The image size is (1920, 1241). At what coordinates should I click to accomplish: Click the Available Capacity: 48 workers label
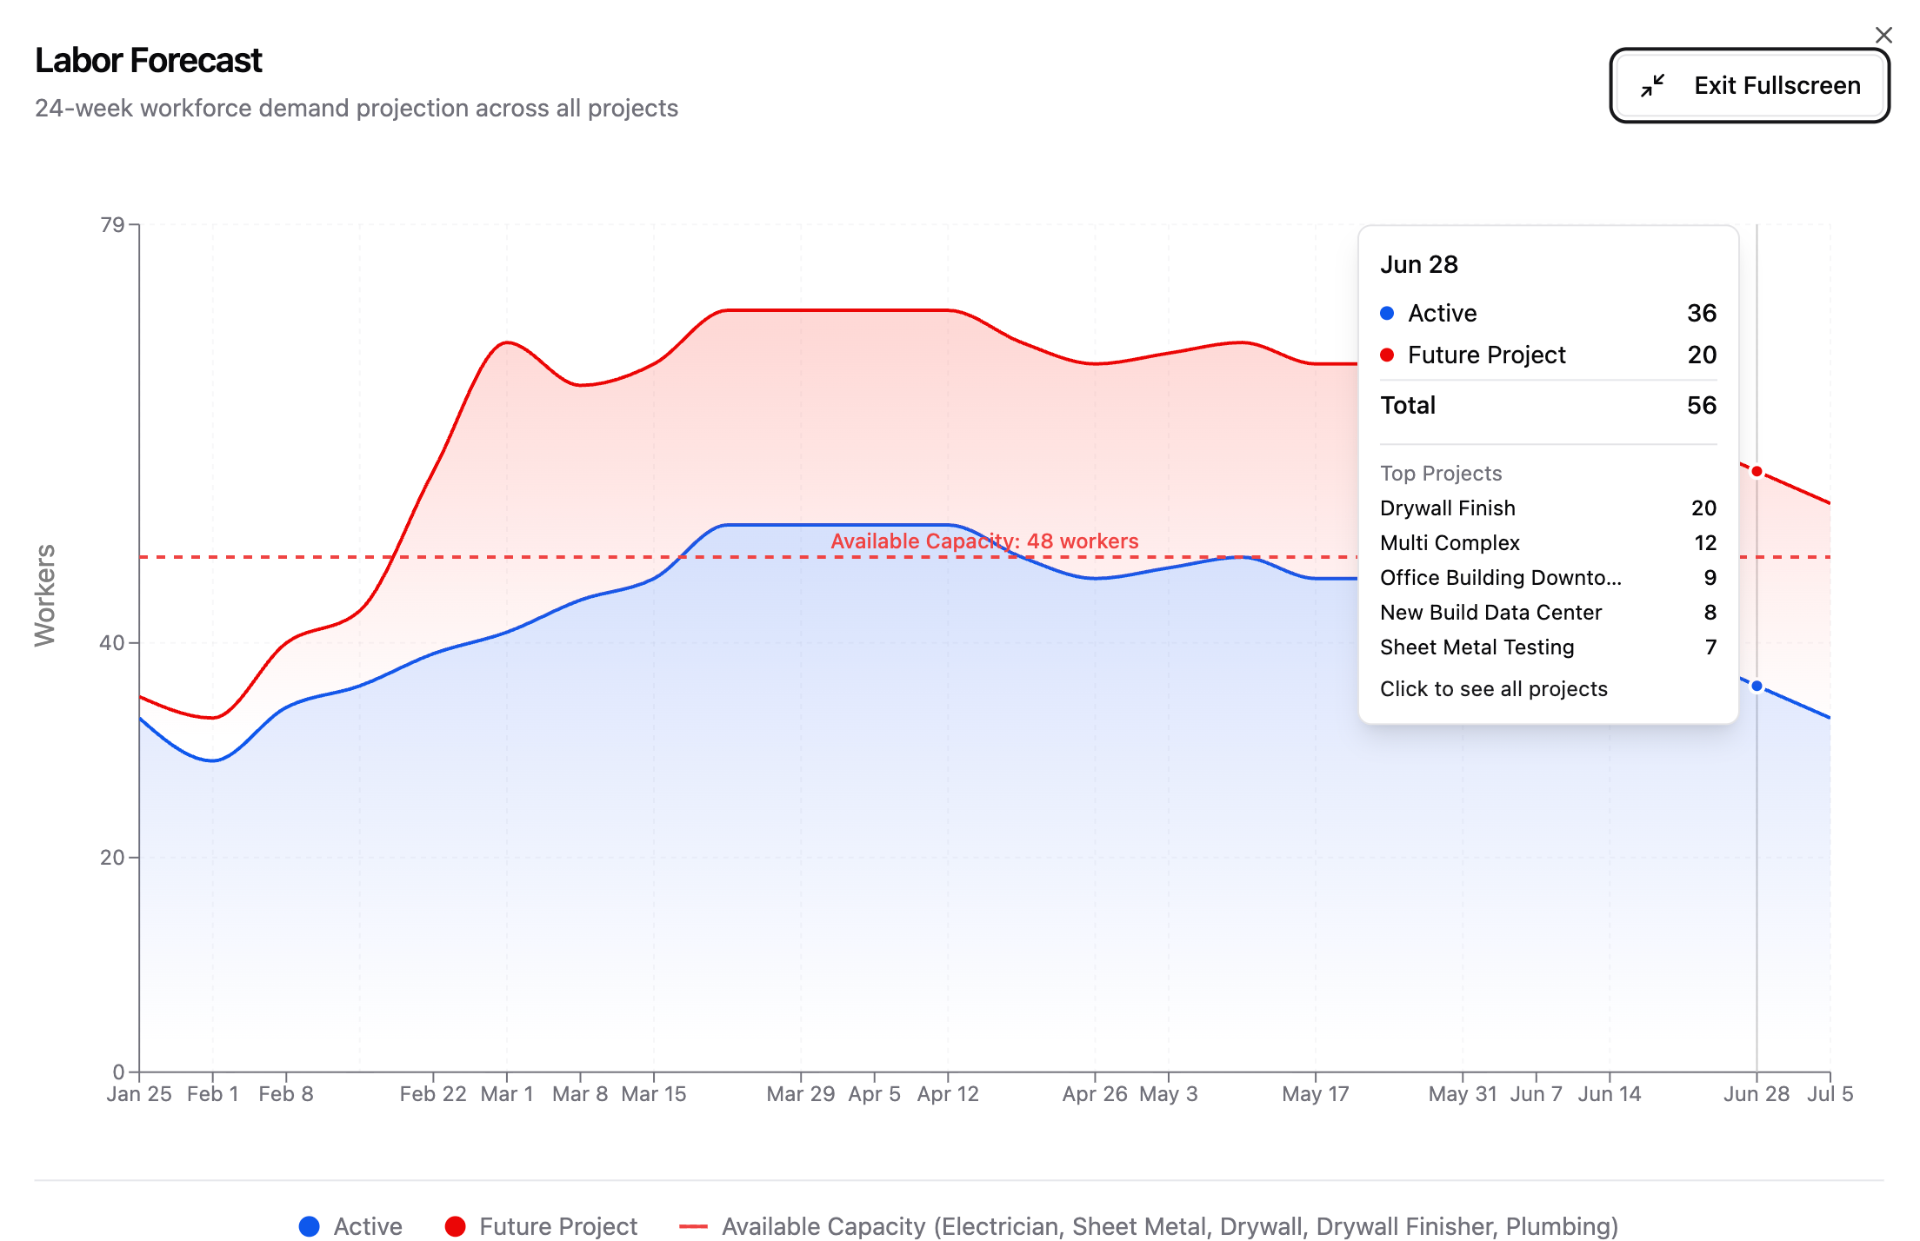(x=984, y=541)
